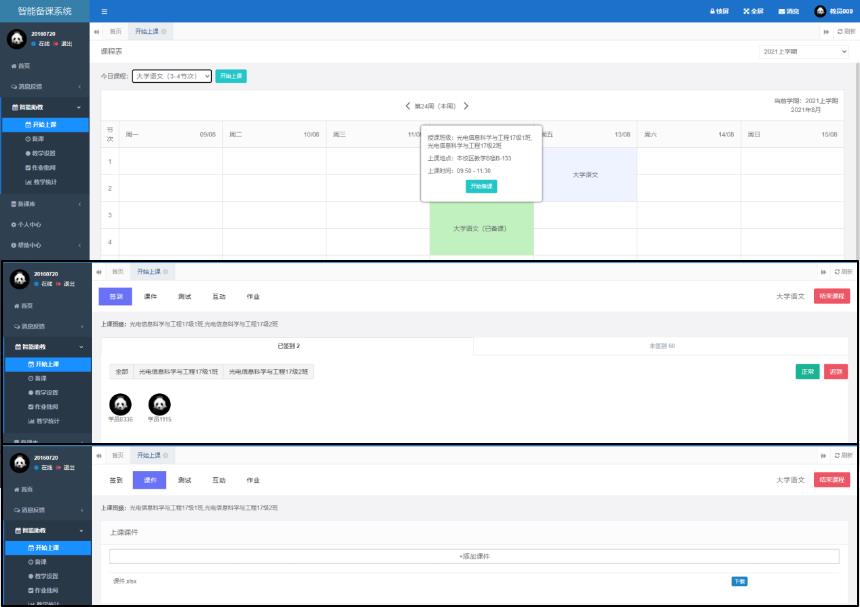This screenshot has height=607, width=860.
Task: Open 个人中心 in the sidebar
Action: [28, 224]
